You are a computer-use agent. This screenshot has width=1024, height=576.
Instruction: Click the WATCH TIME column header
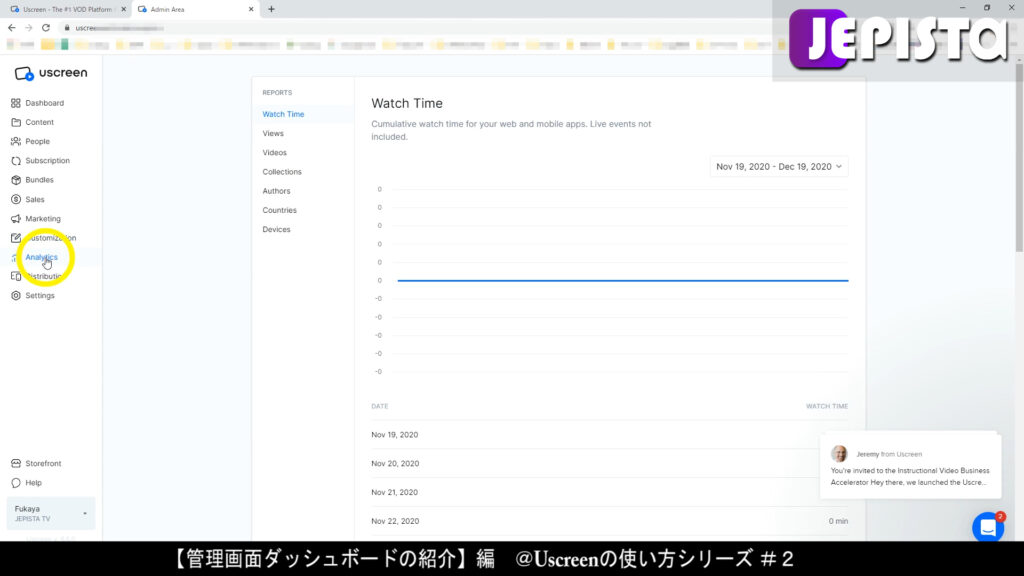(827, 406)
